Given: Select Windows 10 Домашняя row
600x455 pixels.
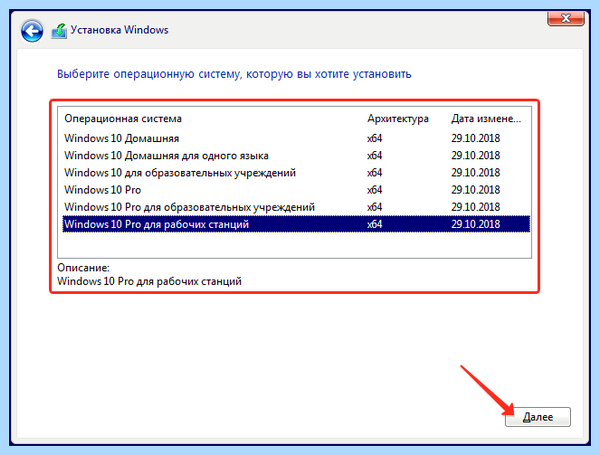Looking at the screenshot, I should point(296,138).
